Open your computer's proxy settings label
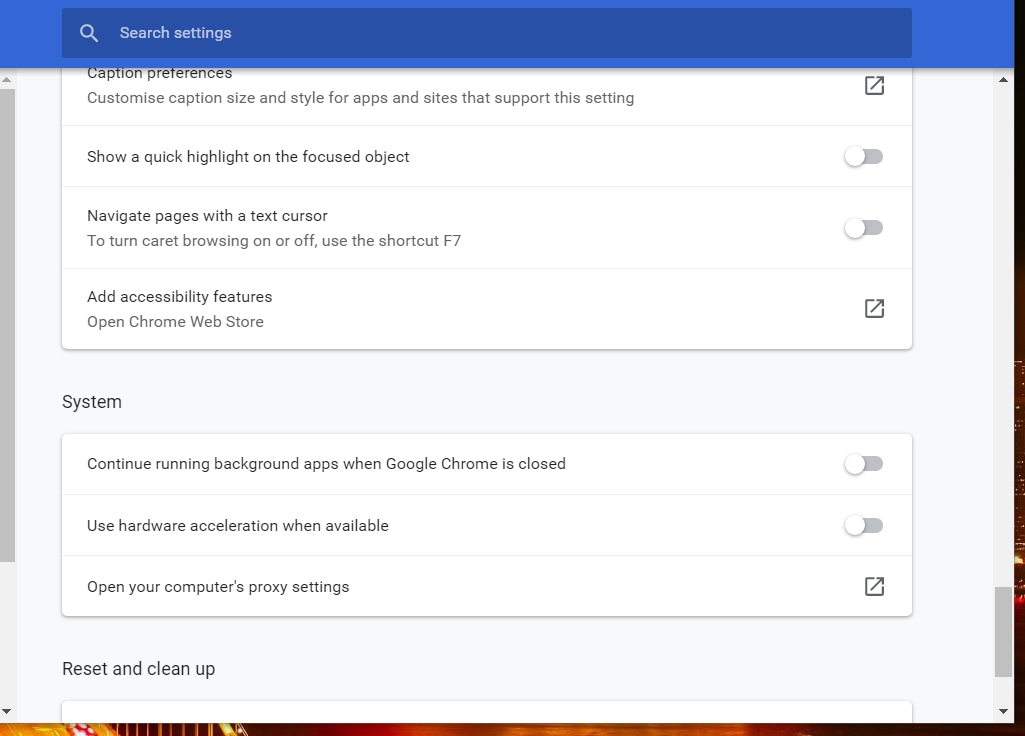The width and height of the screenshot is (1025, 736). tap(218, 587)
